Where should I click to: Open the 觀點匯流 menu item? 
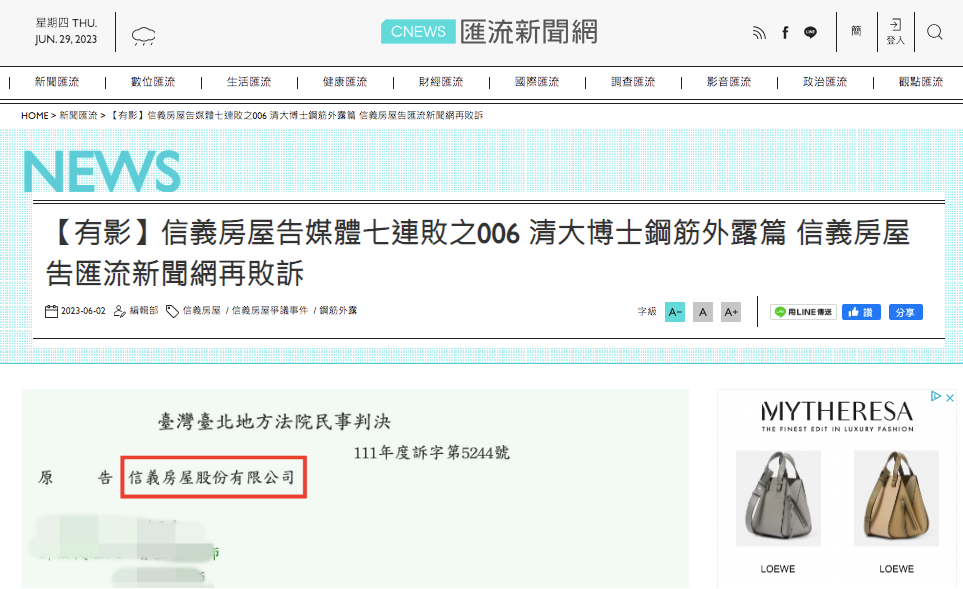pos(921,82)
